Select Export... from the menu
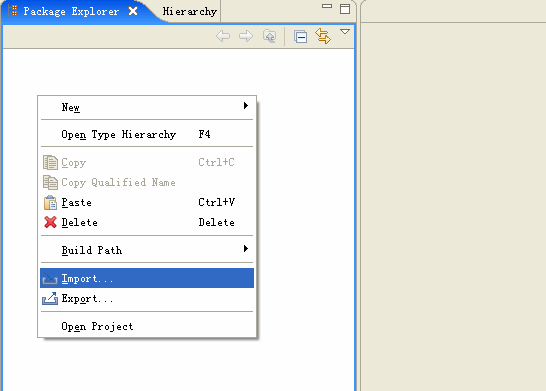This screenshot has width=546, height=391. pos(147,299)
